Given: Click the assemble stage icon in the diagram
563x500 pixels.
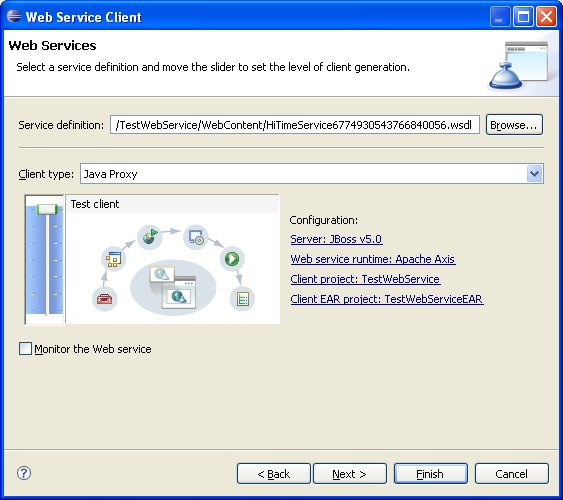Looking at the screenshot, I should pos(113,259).
